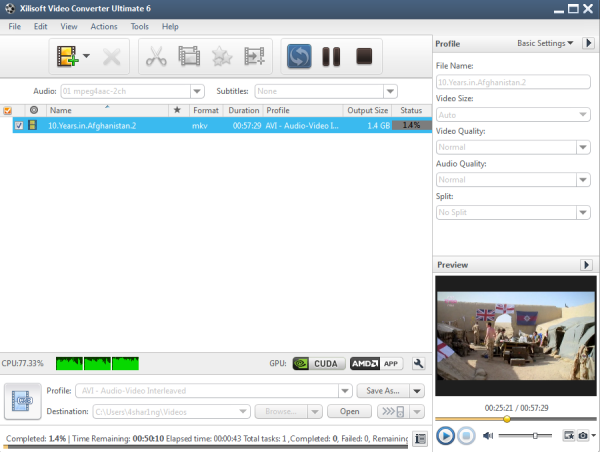This screenshot has width=600, height=452.
Task: Click the Save As... button
Action: [x=383, y=391]
